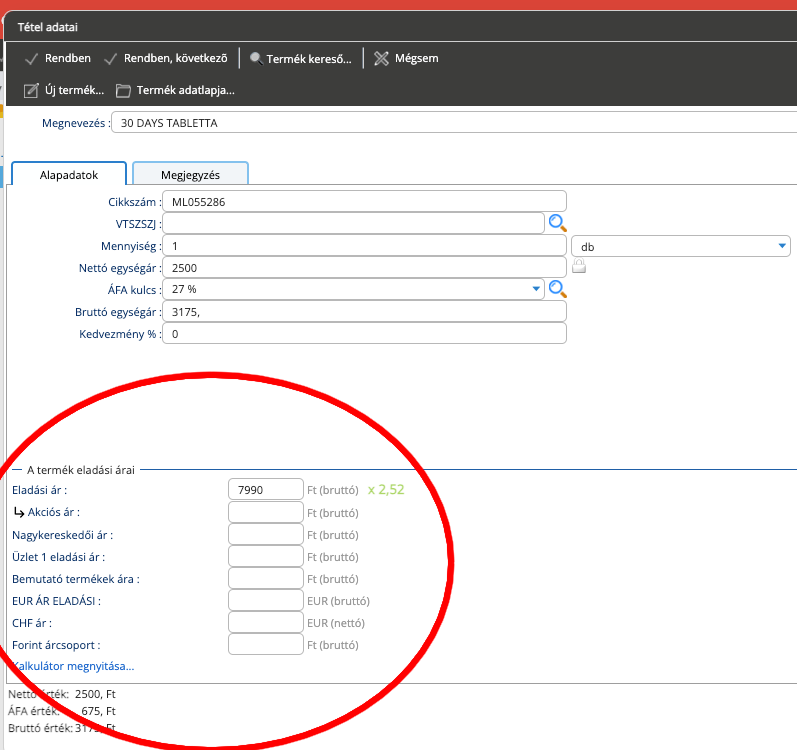
Task: Click the ÁFA érték 675, Ft text
Action: (62, 711)
